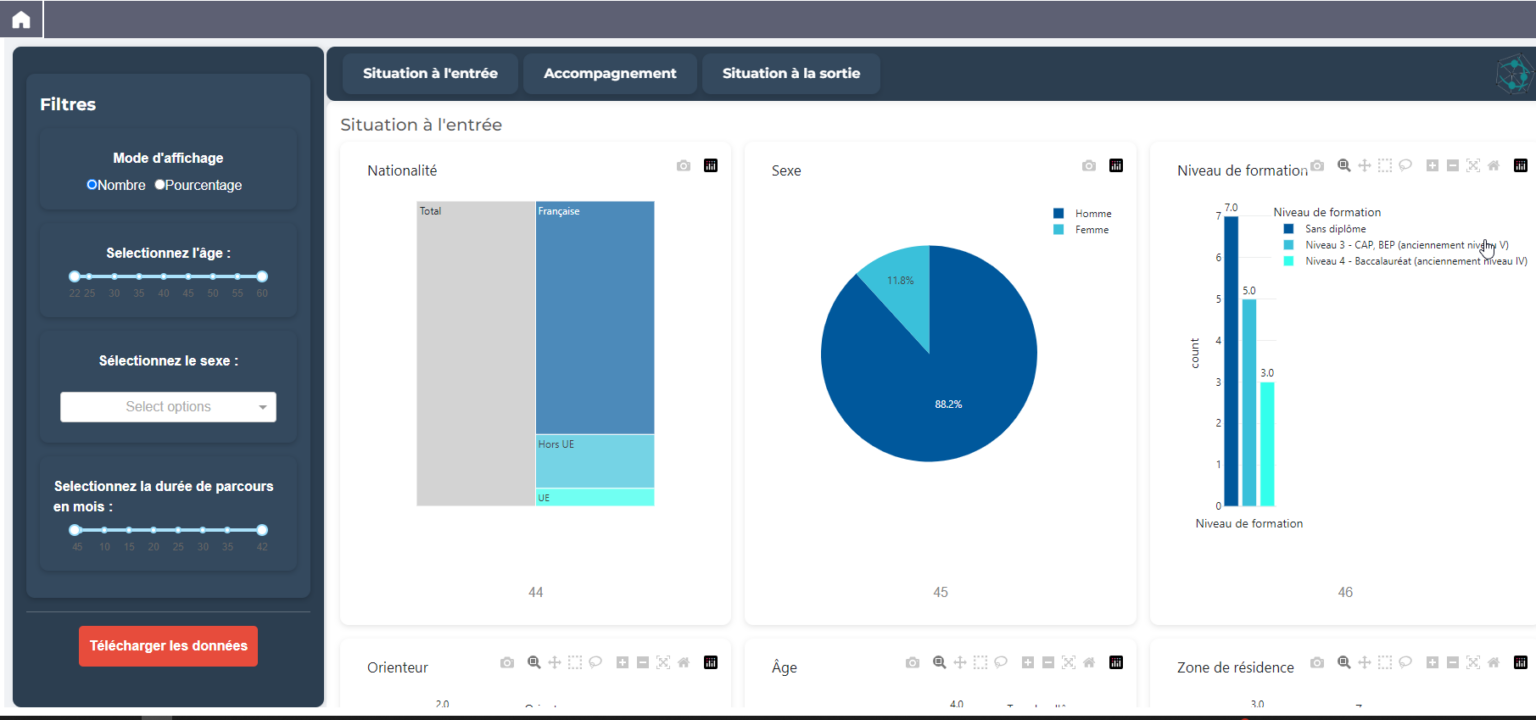Click the home icon in the top bar
This screenshot has height=720, width=1536.
coord(21,20)
